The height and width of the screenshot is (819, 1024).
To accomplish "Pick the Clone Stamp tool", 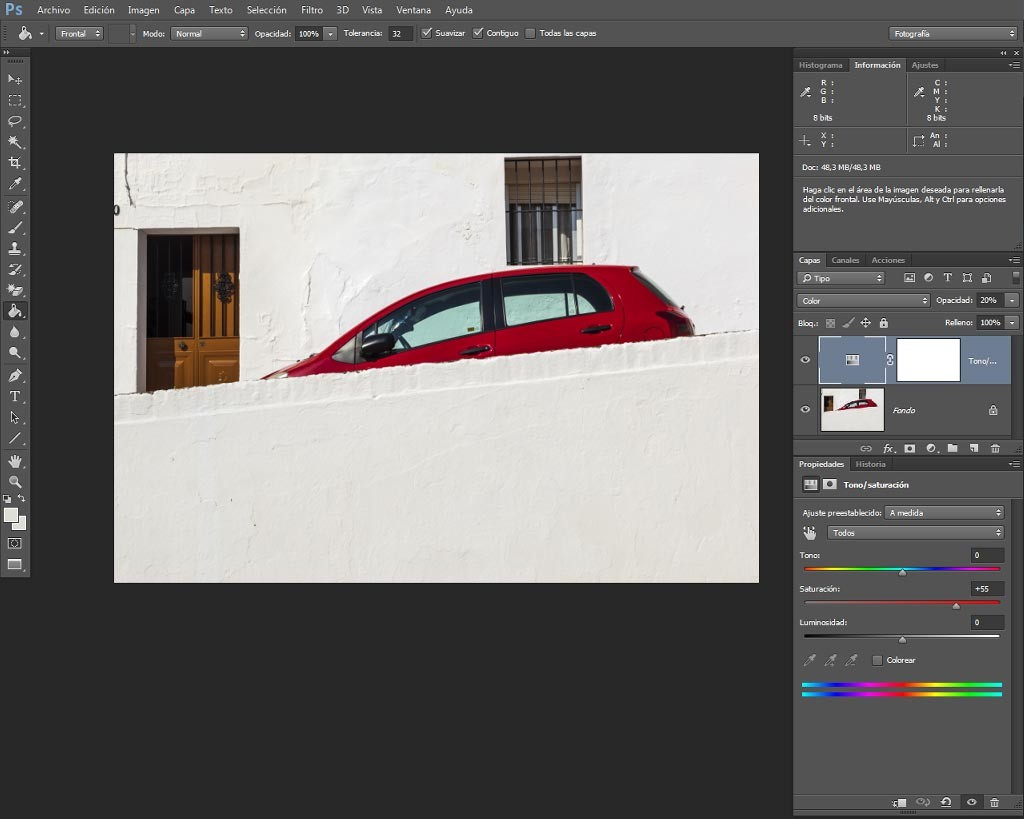I will 15,249.
